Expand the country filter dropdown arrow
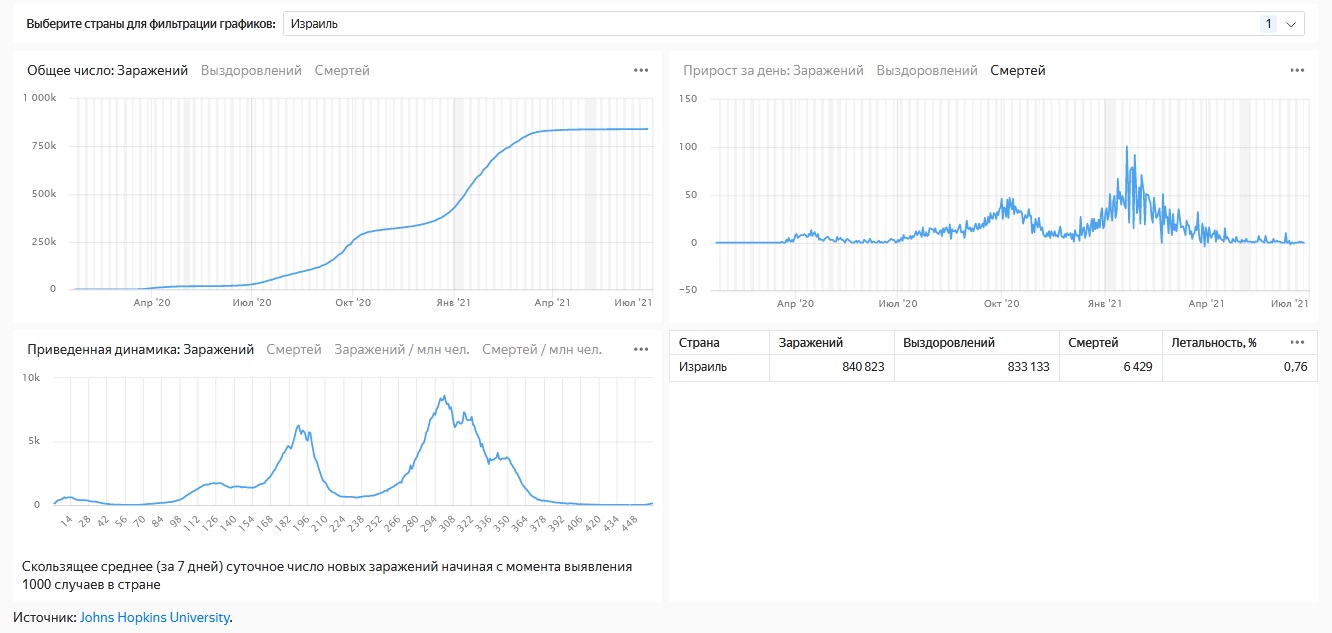 [x=1291, y=24]
